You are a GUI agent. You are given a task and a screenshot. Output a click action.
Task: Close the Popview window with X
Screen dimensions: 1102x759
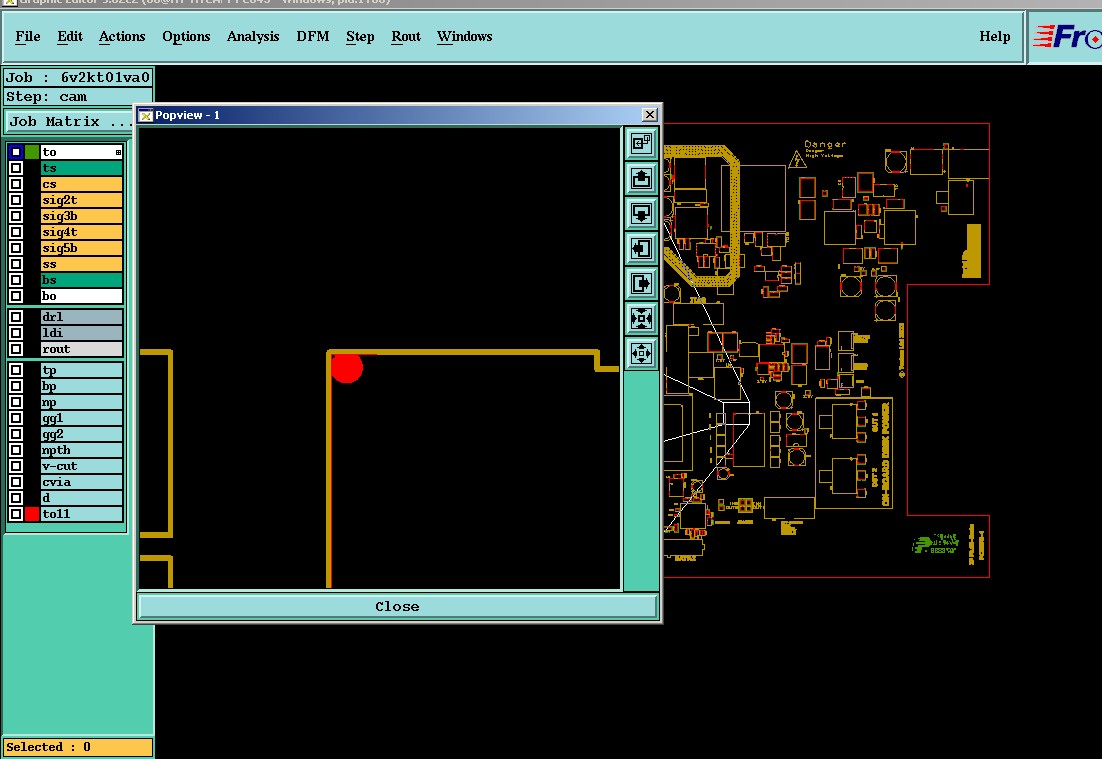[x=649, y=115]
